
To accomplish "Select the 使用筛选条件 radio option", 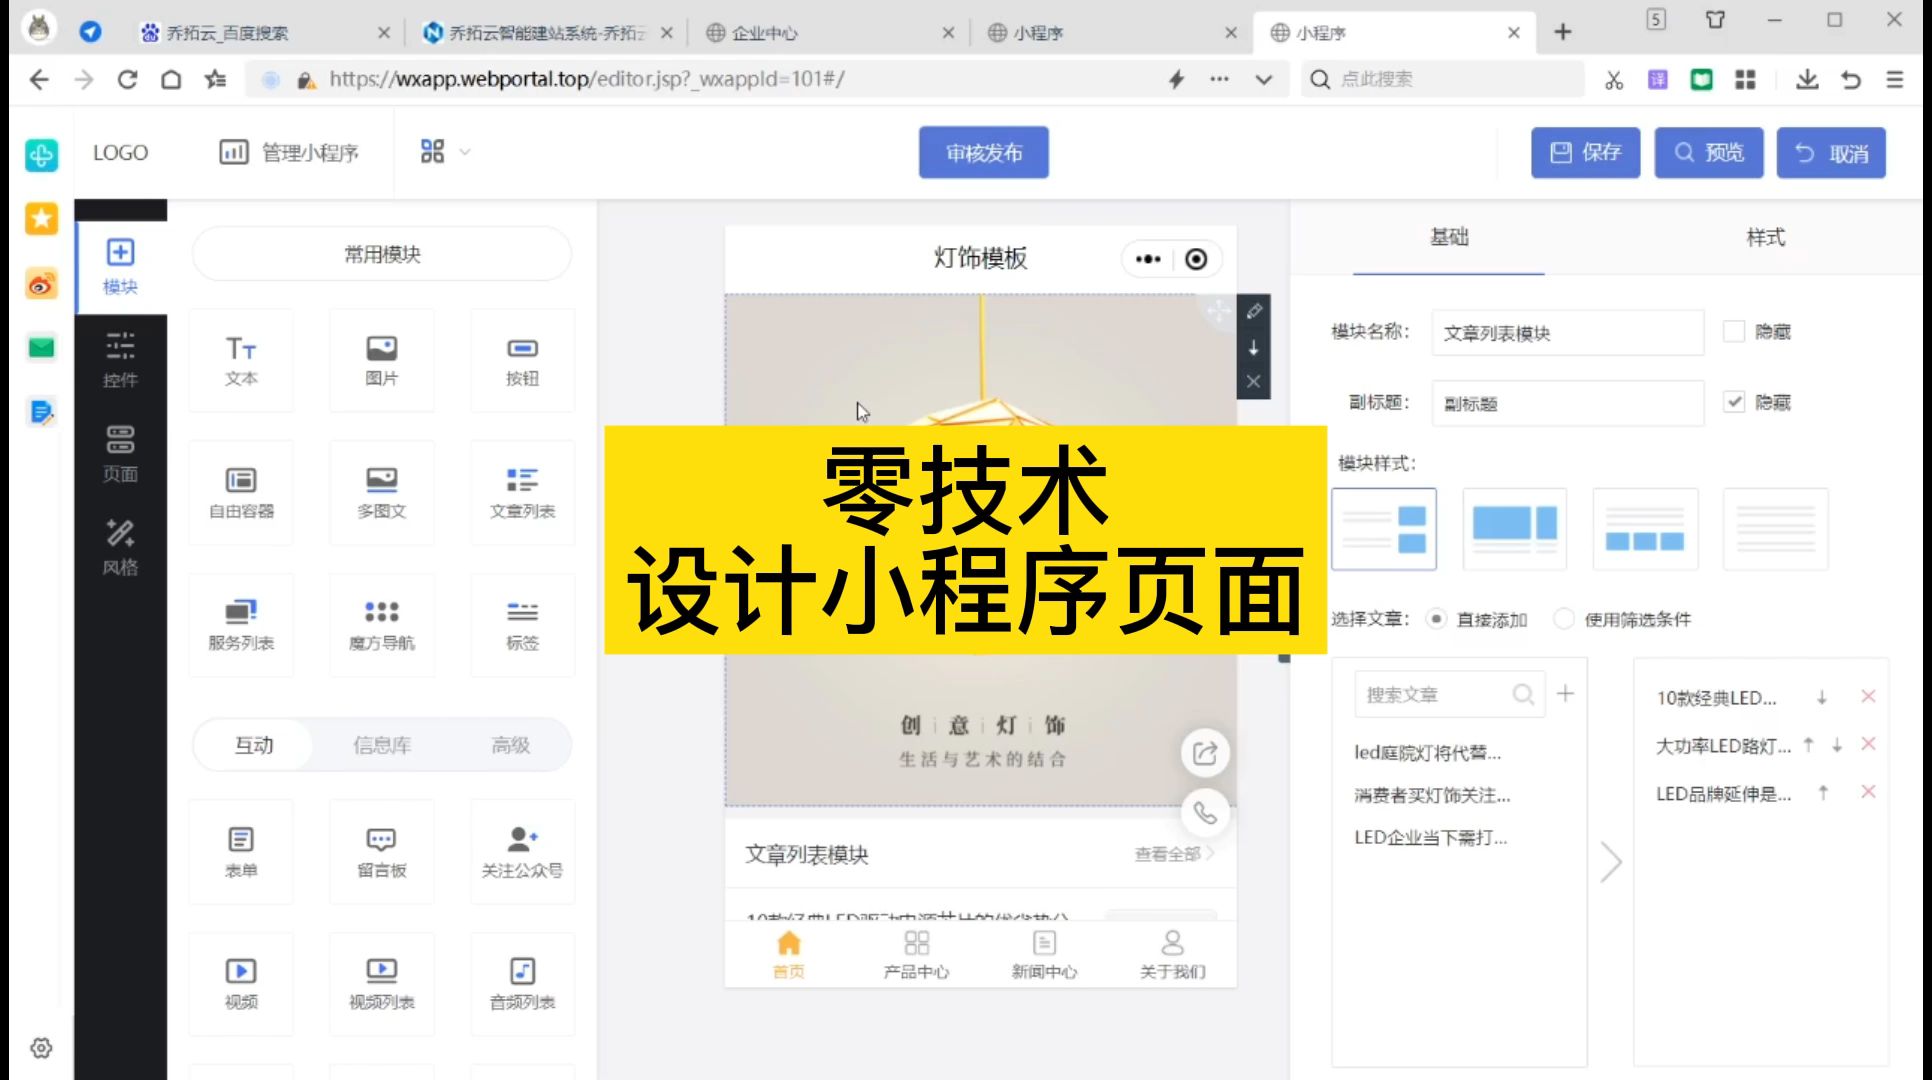I will pyautogui.click(x=1564, y=619).
